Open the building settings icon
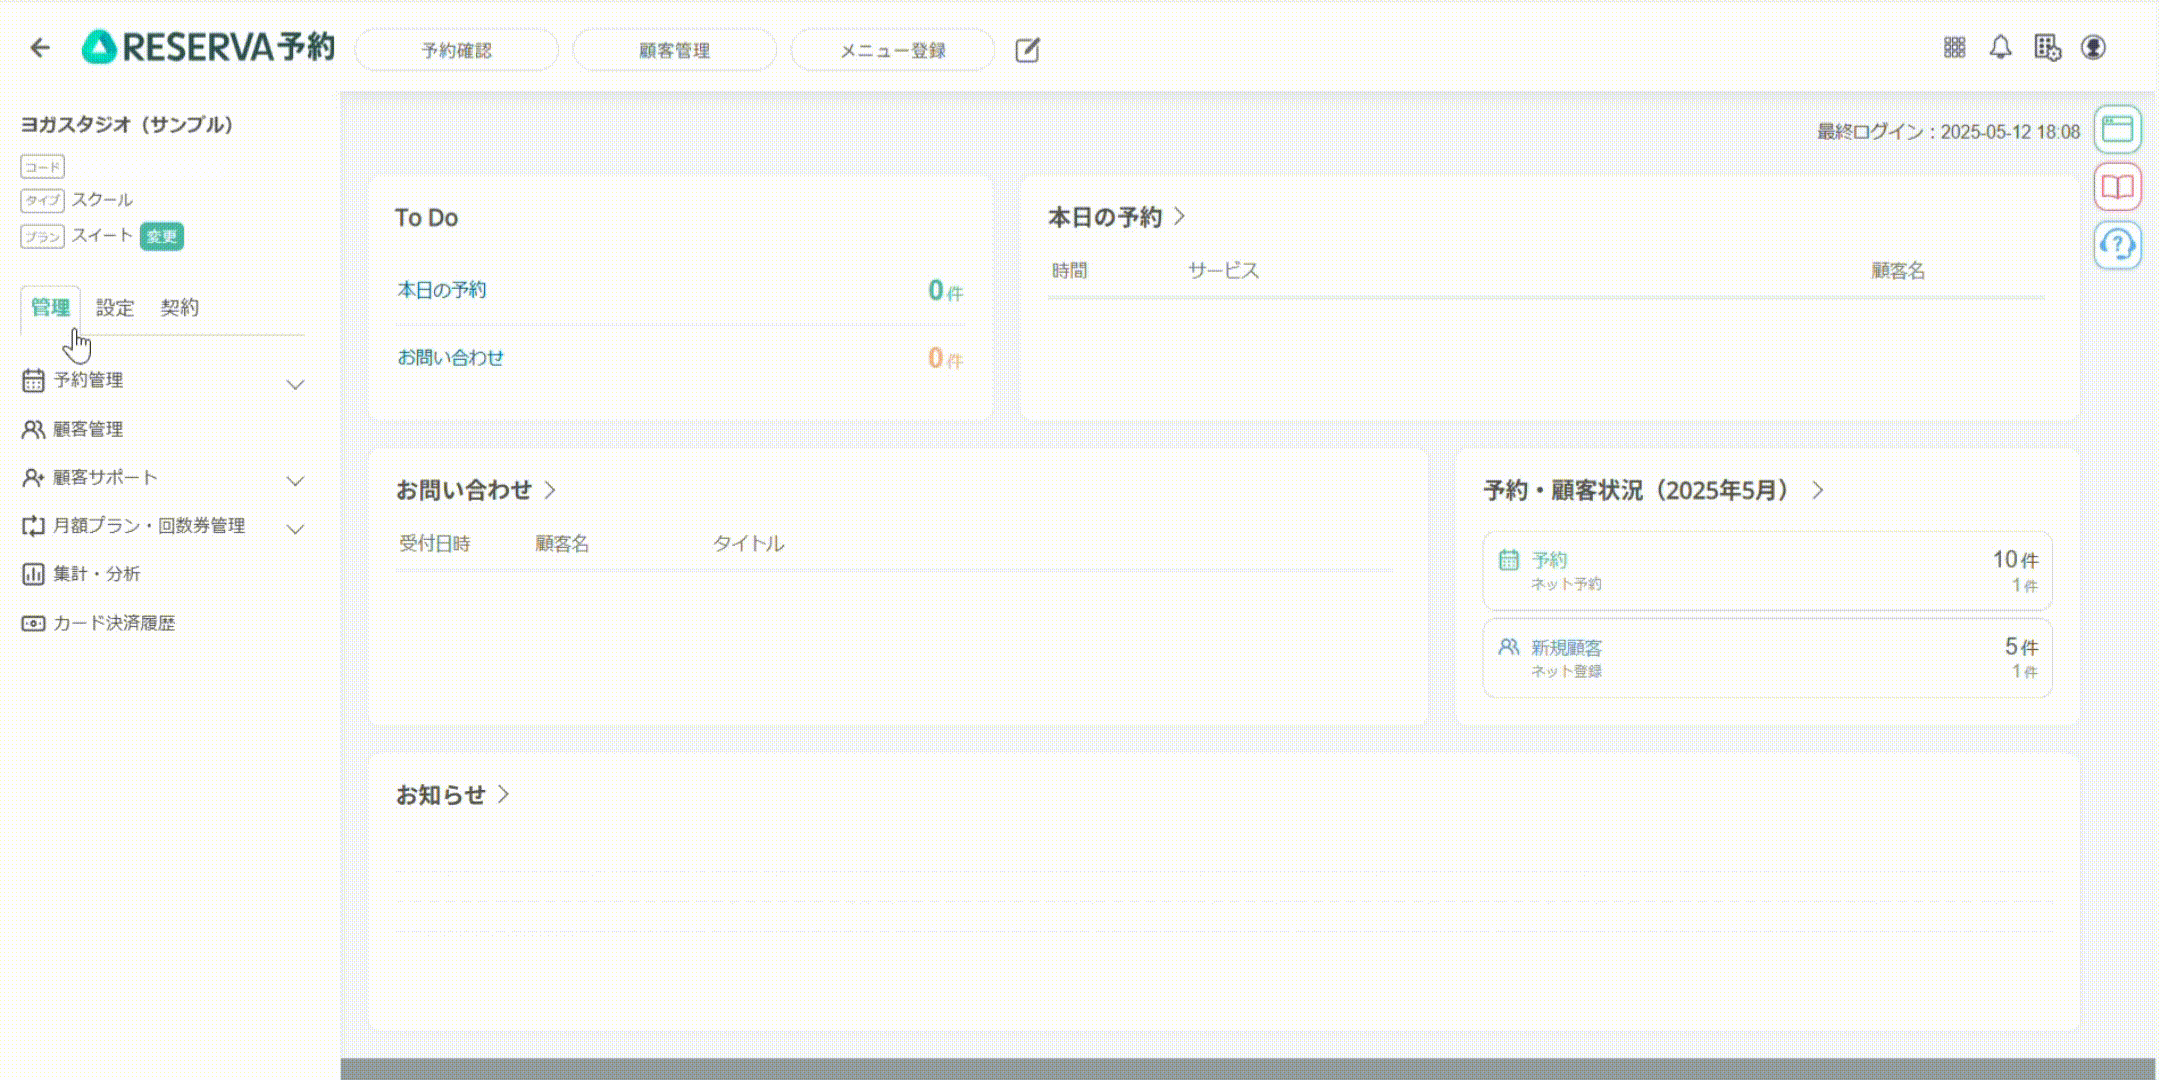 coord(2047,47)
